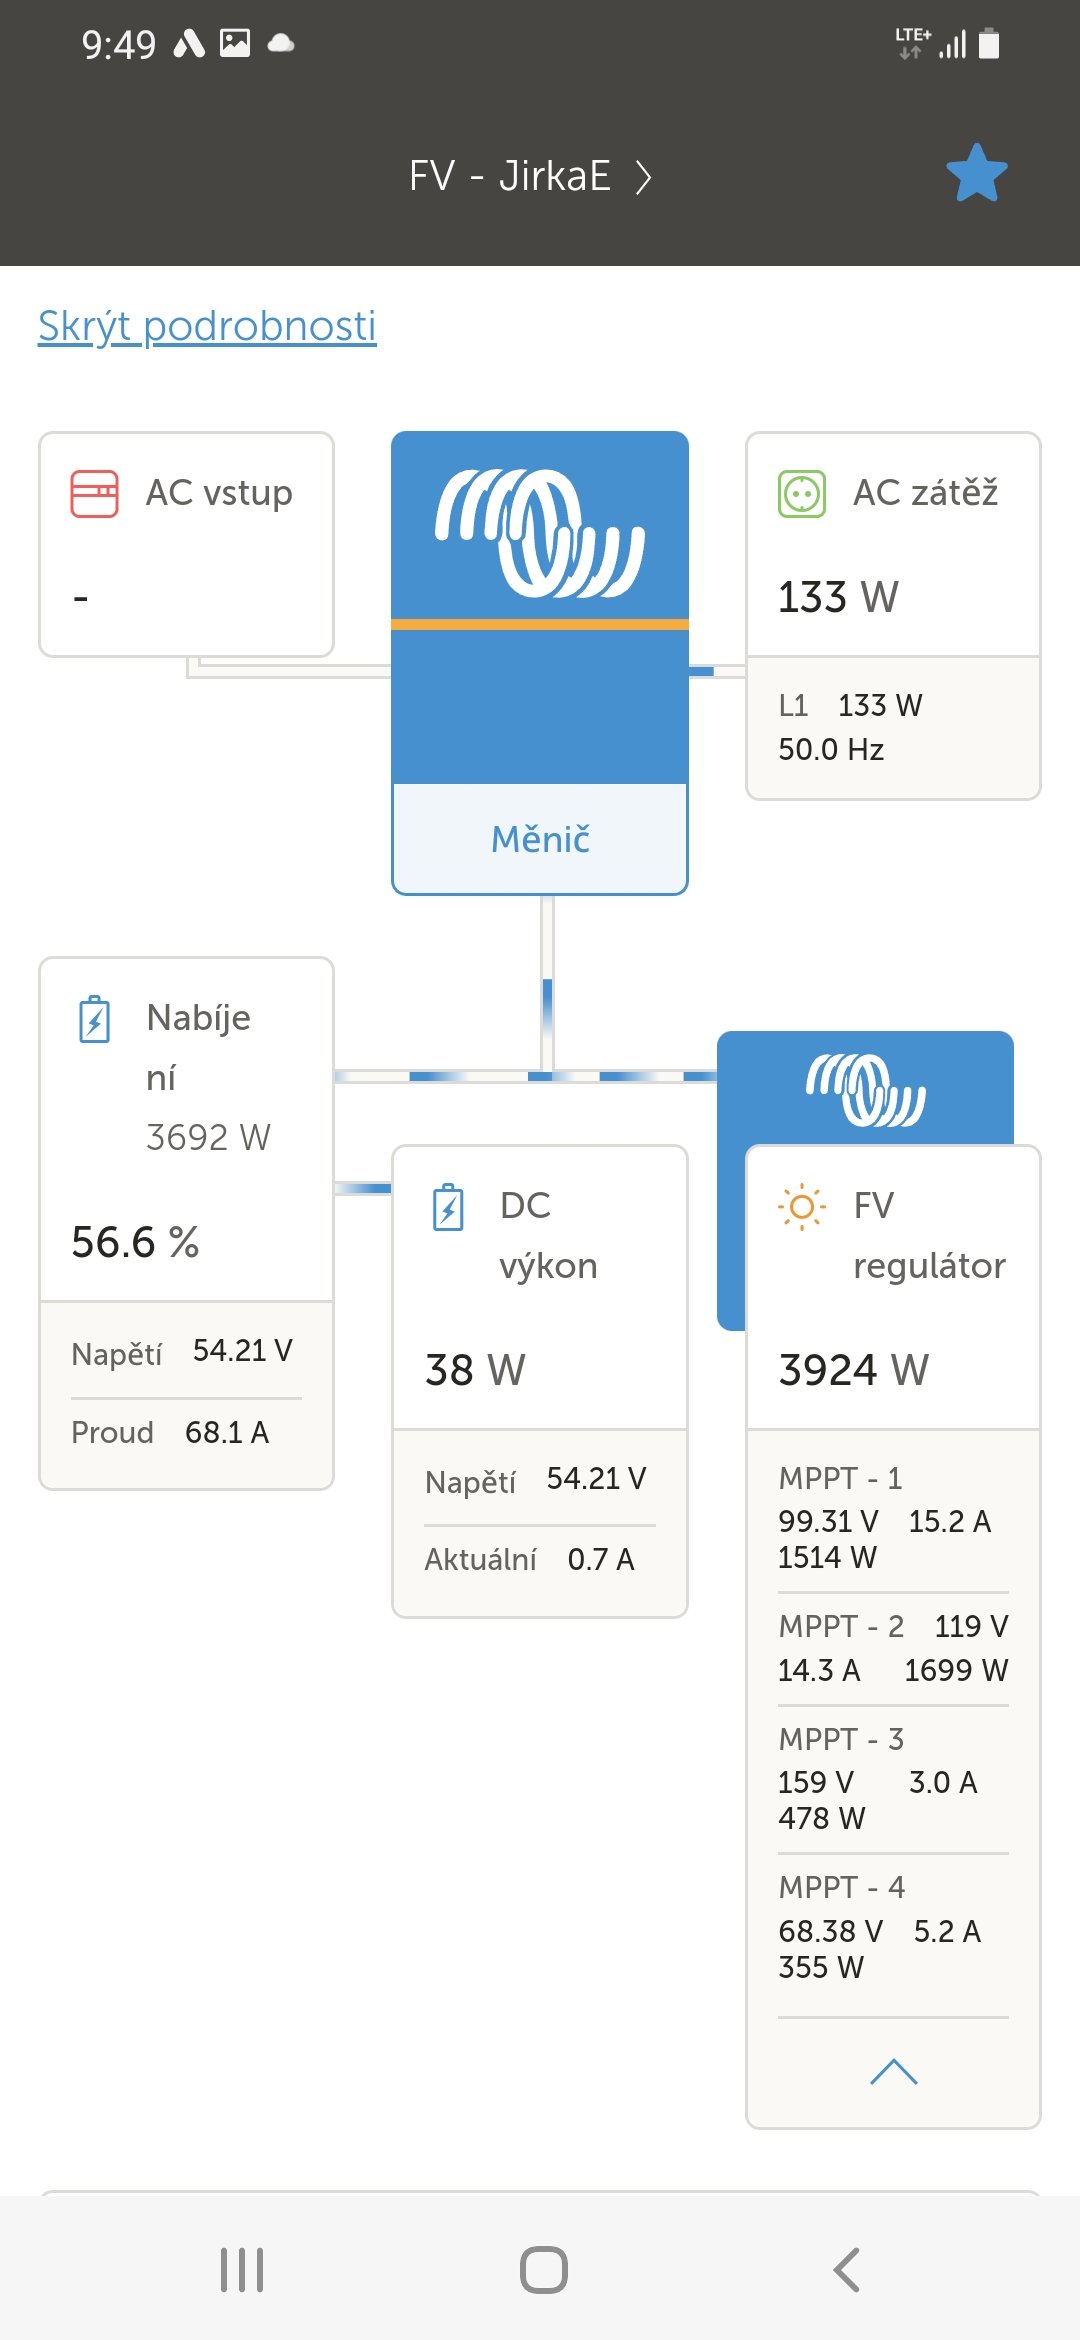Viewport: 1080px width, 2340px height.
Task: Tap the blue favorite star icon
Action: point(976,173)
